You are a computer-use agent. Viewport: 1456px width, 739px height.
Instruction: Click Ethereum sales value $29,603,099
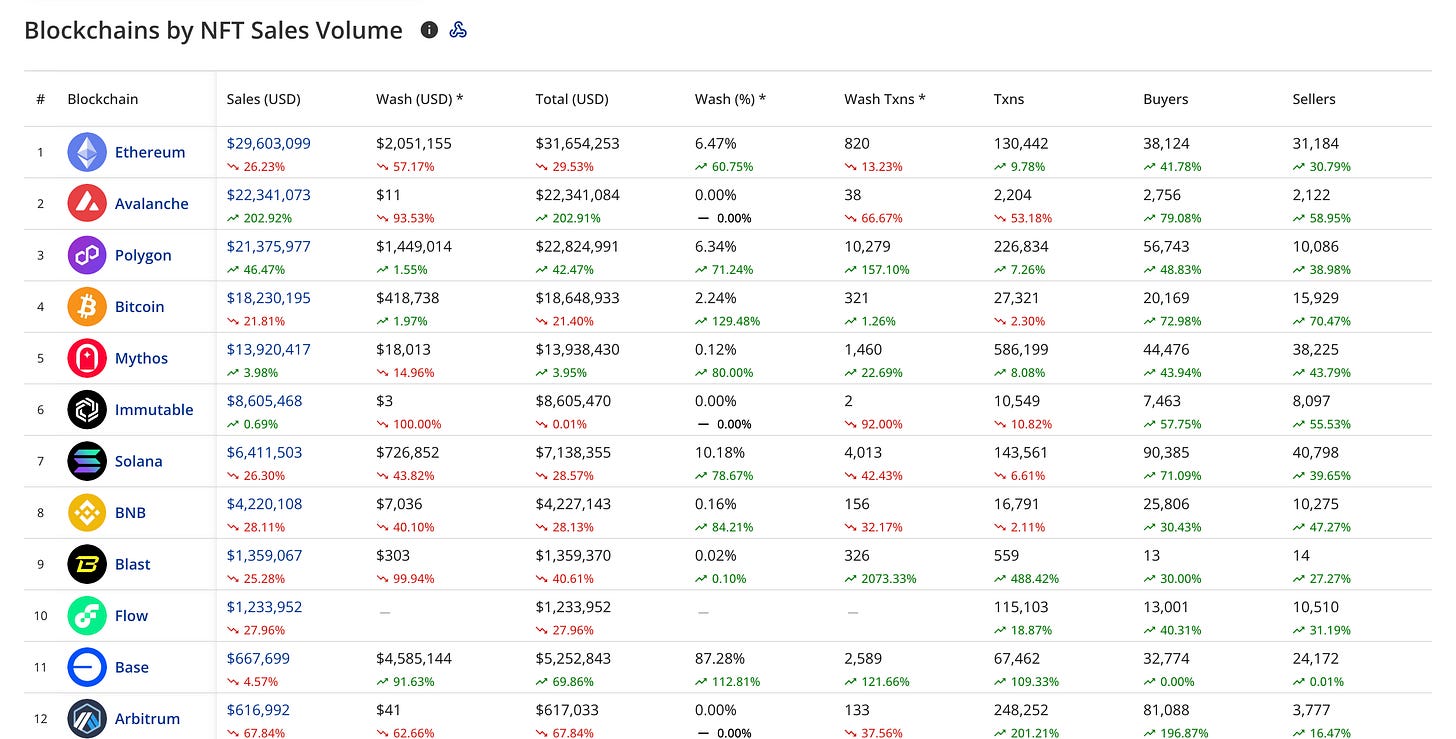269,143
